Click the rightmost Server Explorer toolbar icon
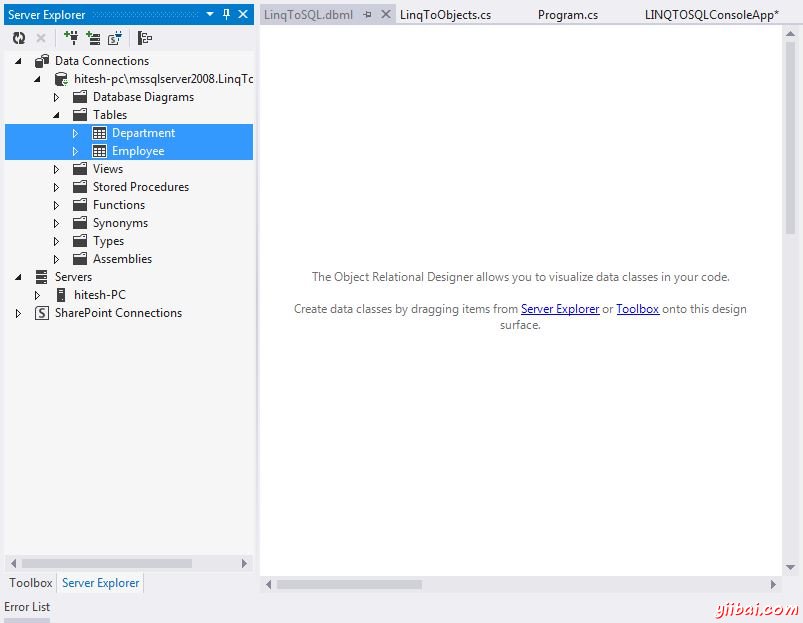The image size is (803, 623). tap(145, 38)
